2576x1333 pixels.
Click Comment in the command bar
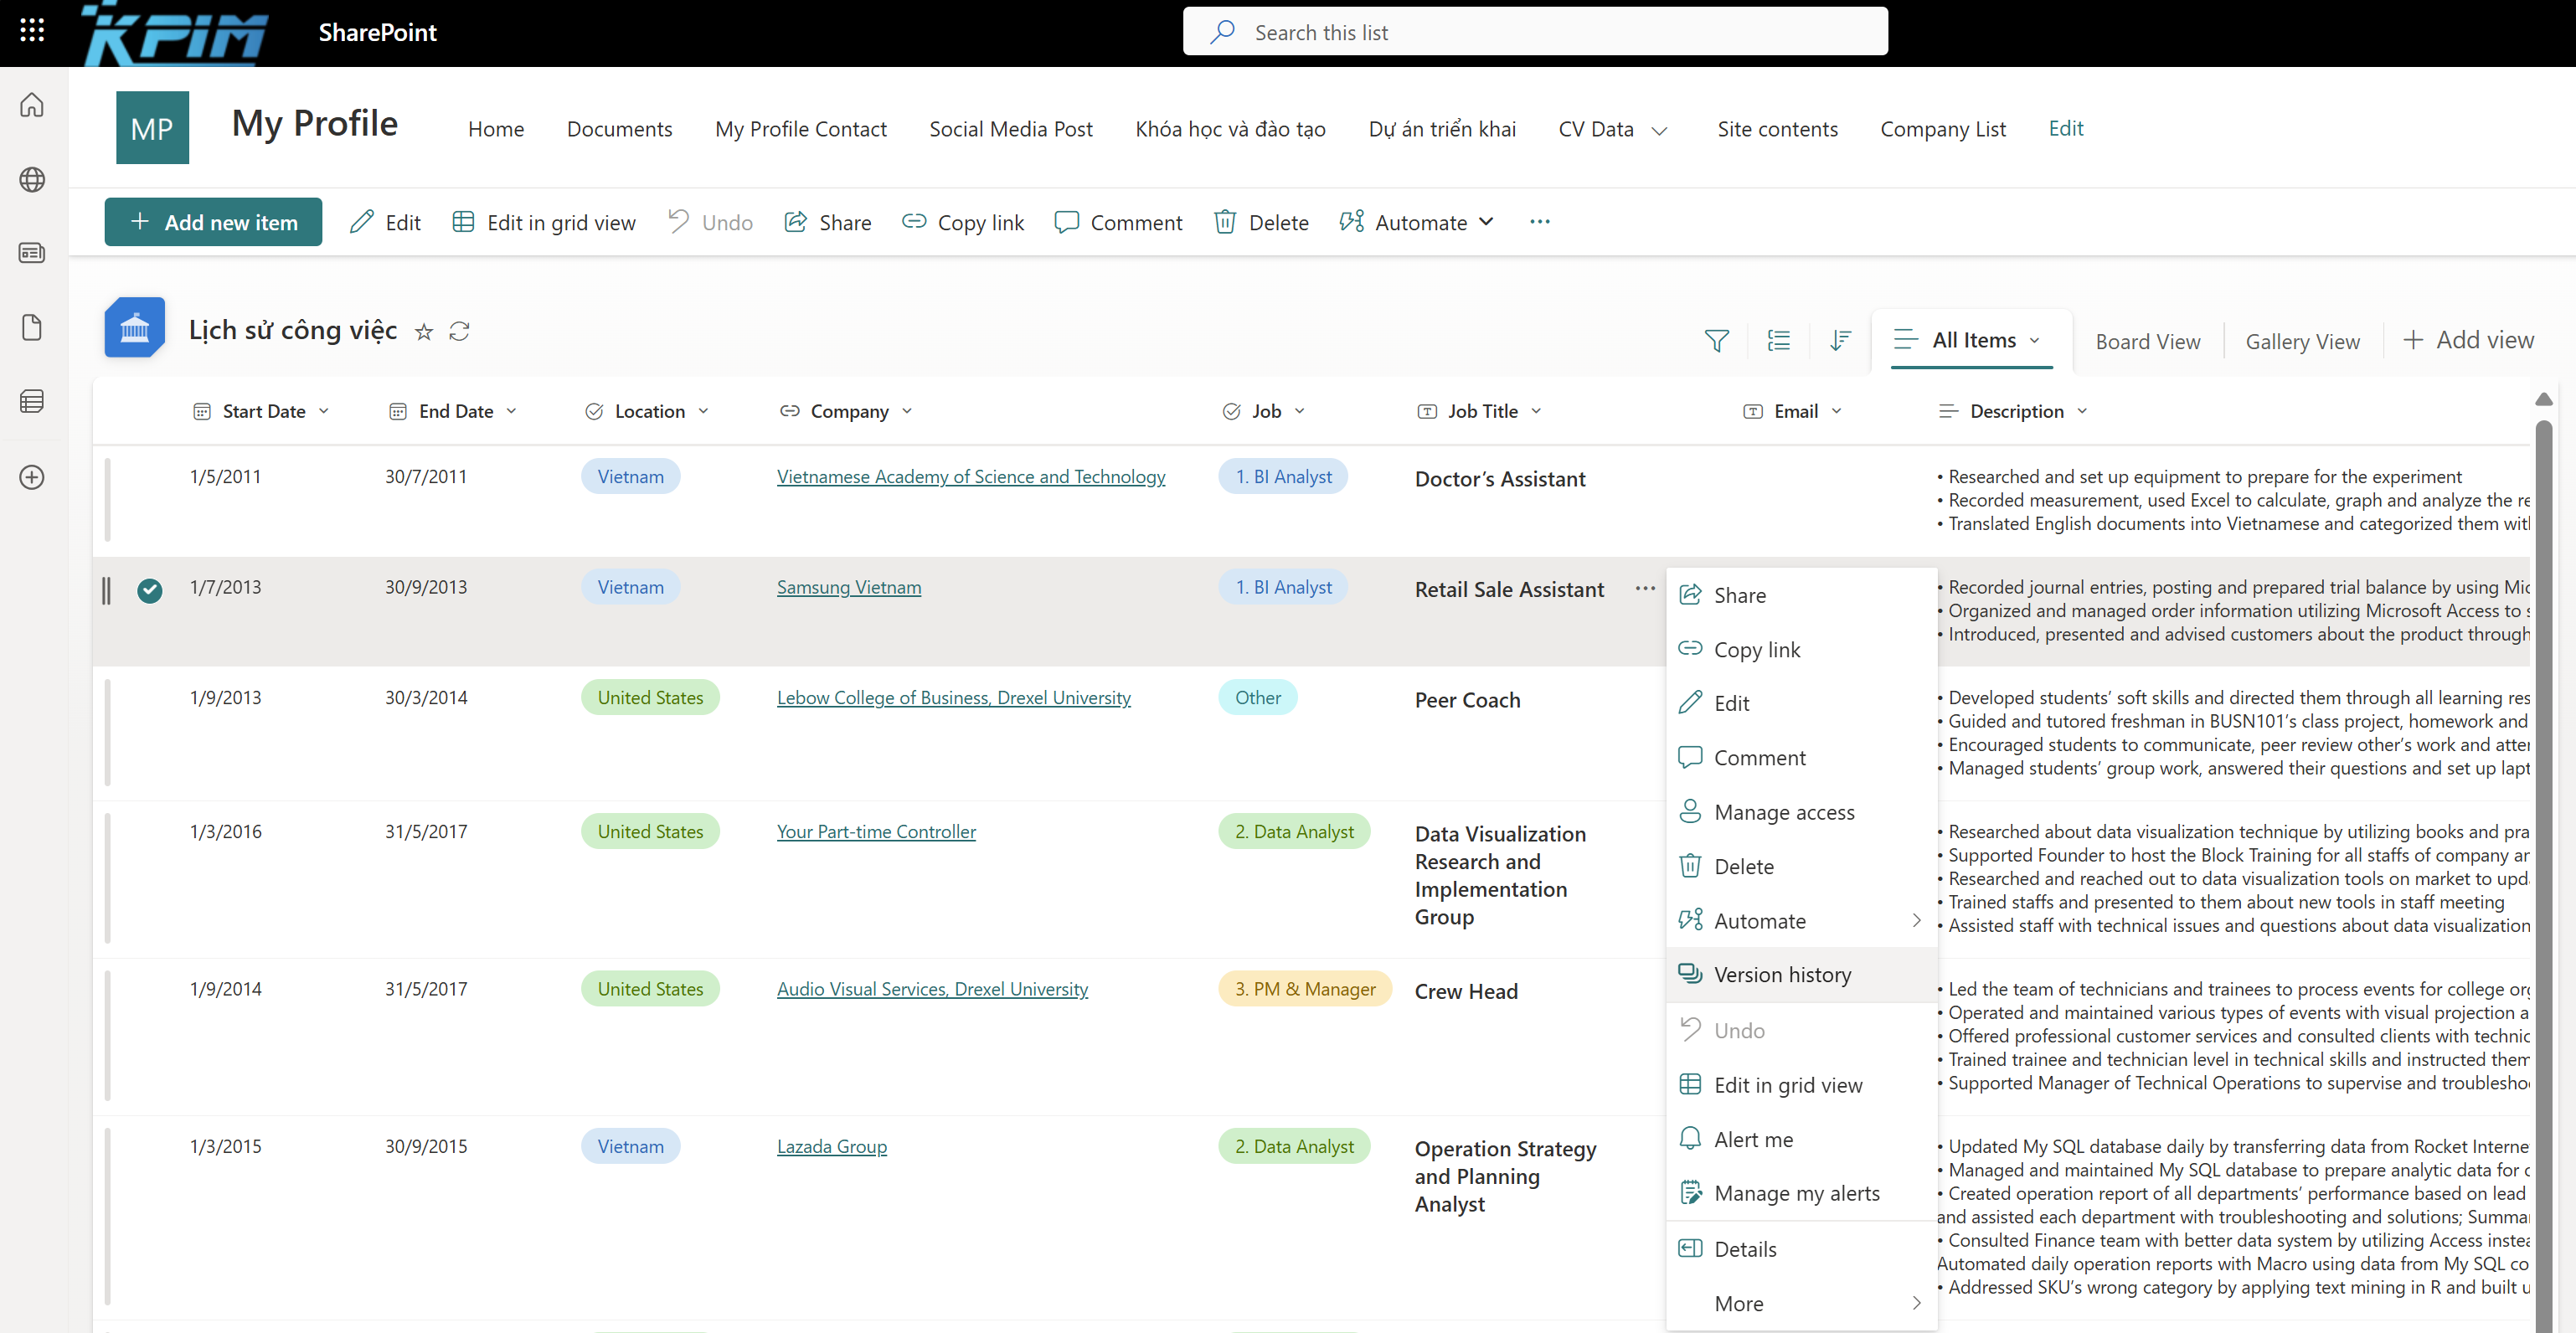[1118, 222]
